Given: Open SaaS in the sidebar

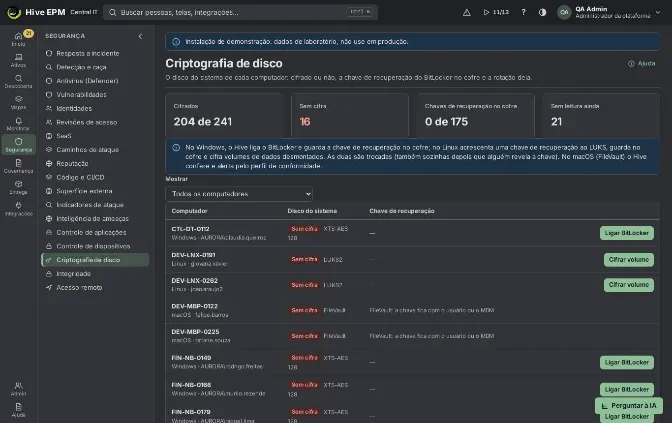Looking at the screenshot, I should tap(95, 136).
